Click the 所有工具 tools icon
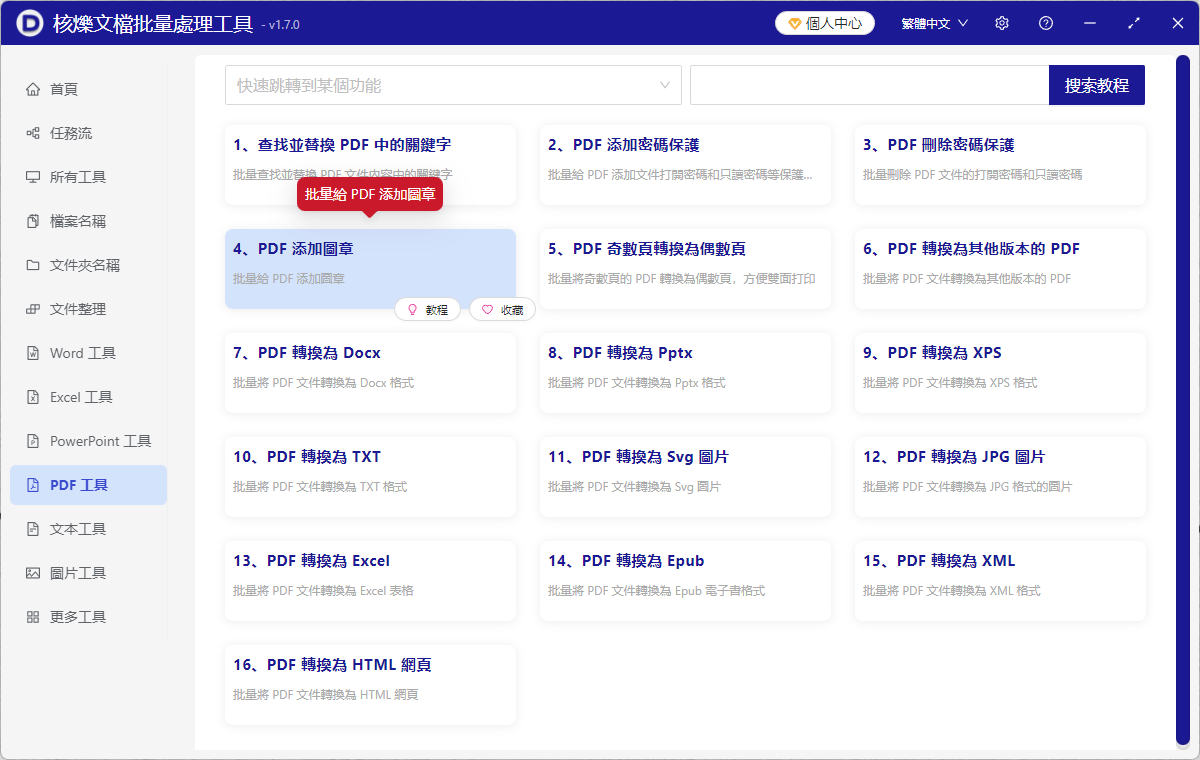 pos(34,176)
